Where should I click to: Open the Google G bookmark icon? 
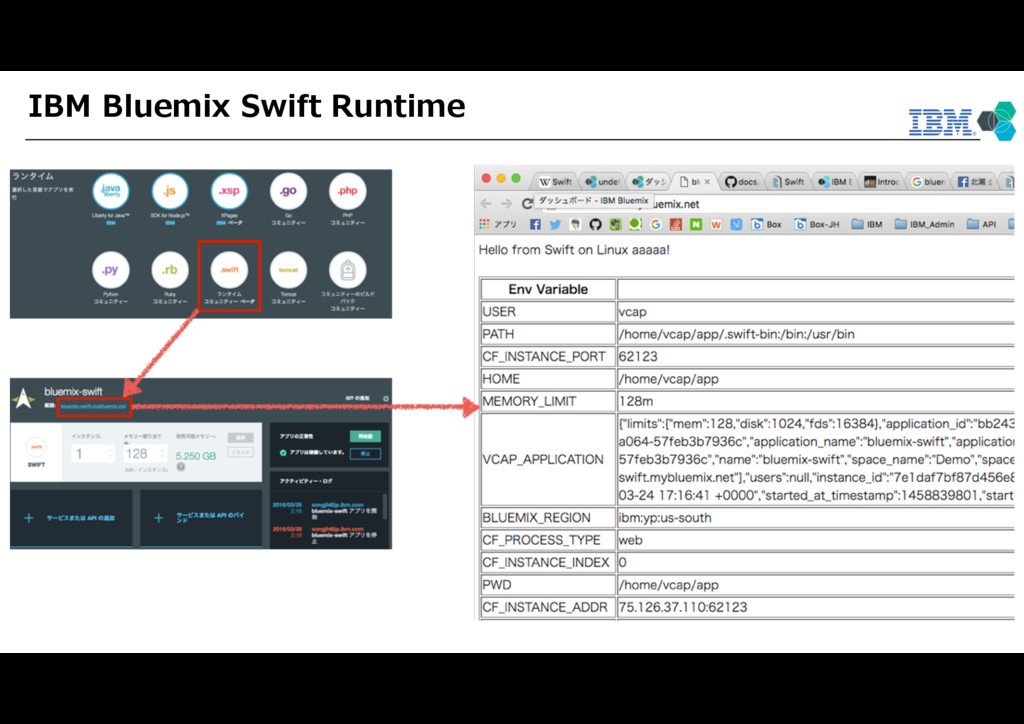656,225
